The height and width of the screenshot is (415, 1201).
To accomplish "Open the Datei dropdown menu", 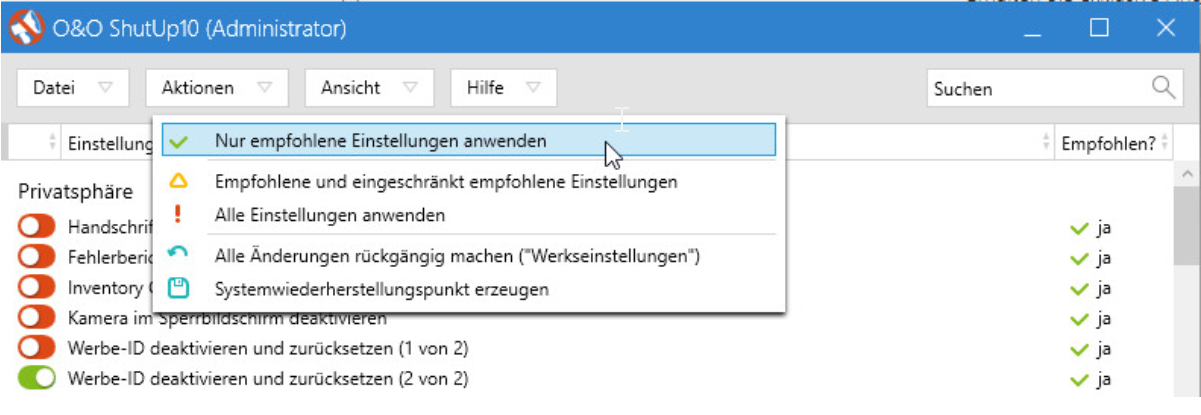I will [73, 88].
